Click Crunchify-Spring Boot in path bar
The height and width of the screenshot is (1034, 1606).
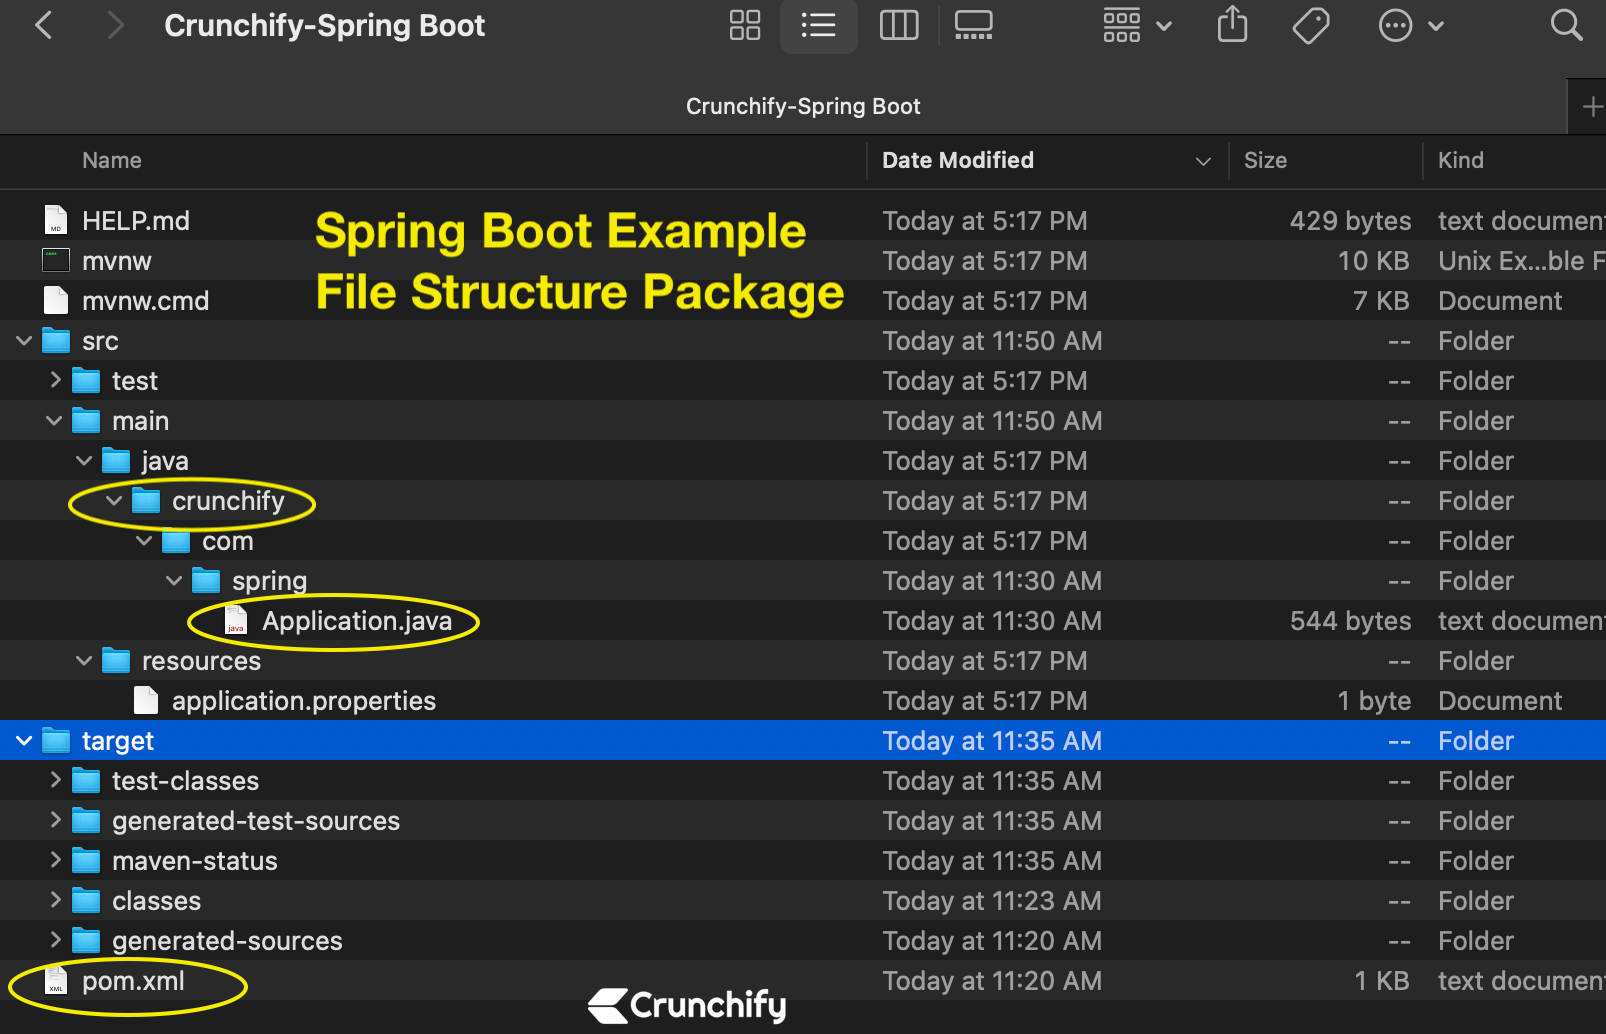click(x=803, y=106)
